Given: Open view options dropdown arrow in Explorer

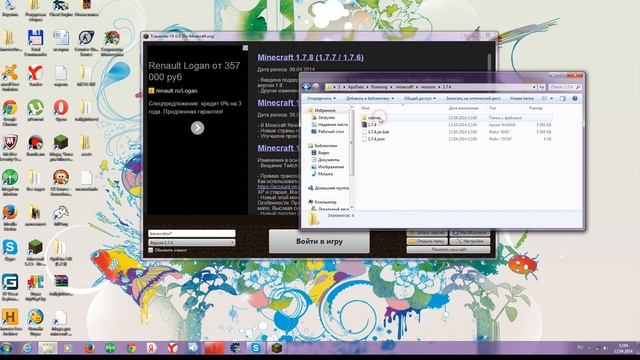Looking at the screenshot, I should click(551, 98).
